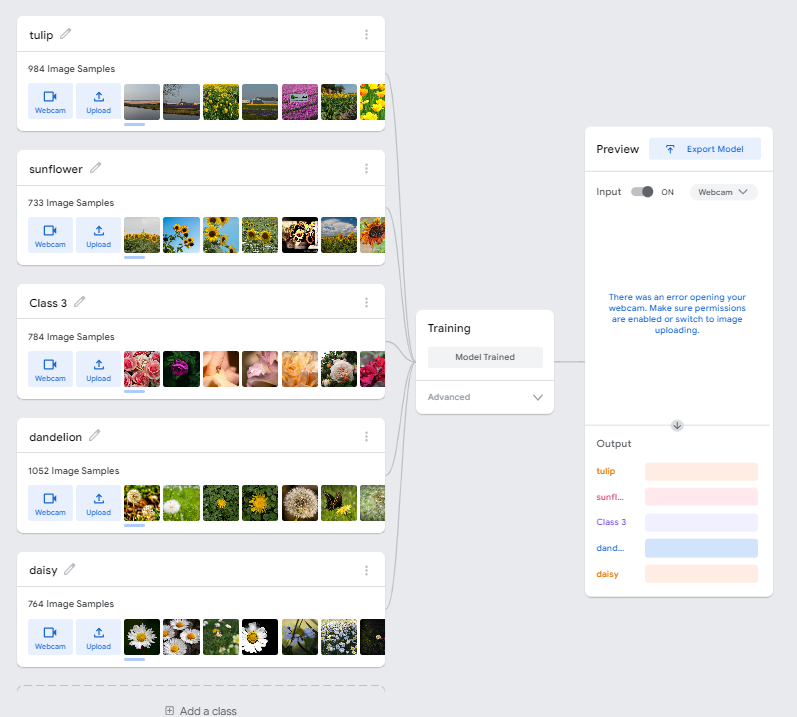Click '1052 Image Samples' text

74,471
